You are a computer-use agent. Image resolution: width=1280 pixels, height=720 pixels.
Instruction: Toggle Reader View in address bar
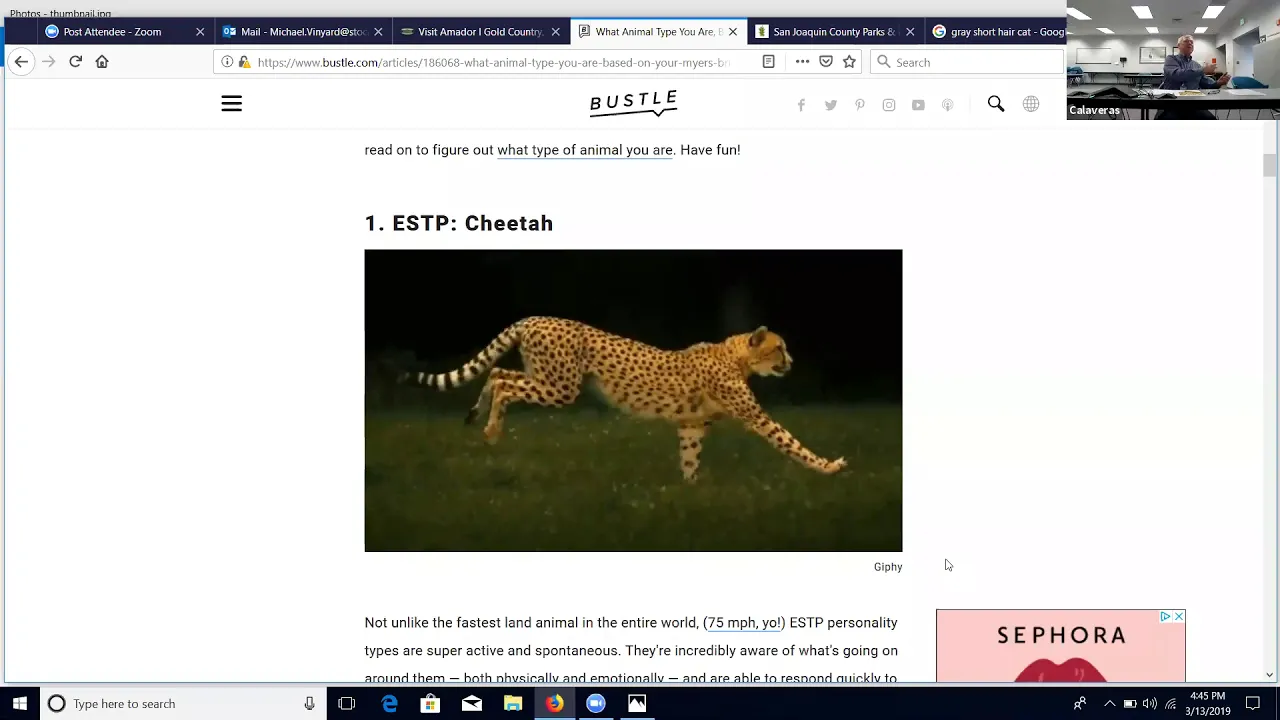[x=768, y=62]
